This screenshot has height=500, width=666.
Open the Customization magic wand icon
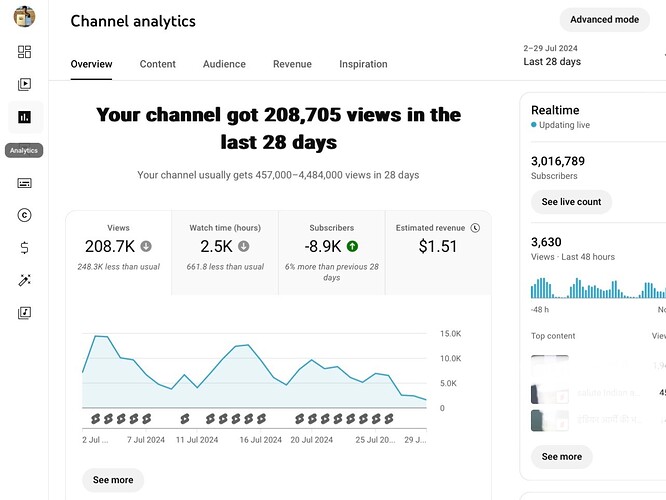tap(24, 280)
